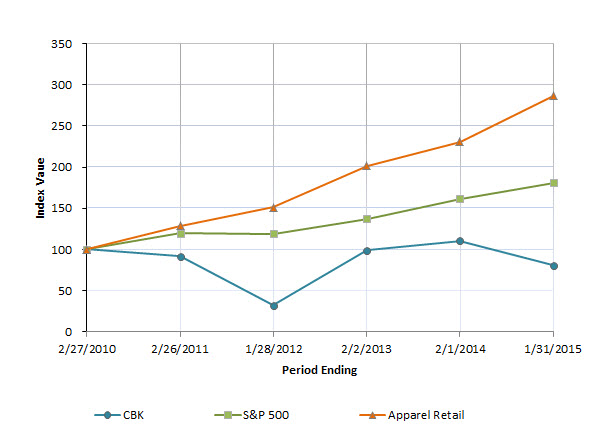Select the CBK data point at 1/28/2012

point(273,305)
